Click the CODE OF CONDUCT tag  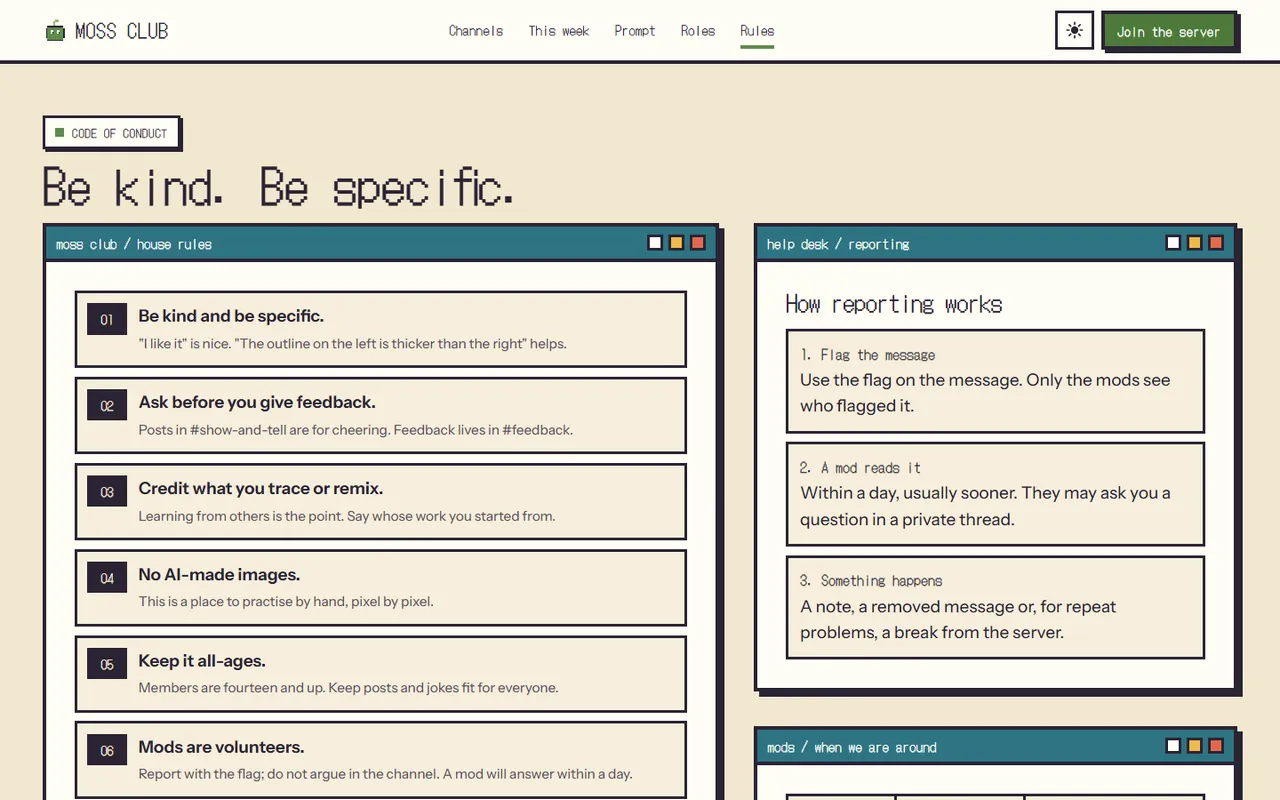click(x=112, y=133)
